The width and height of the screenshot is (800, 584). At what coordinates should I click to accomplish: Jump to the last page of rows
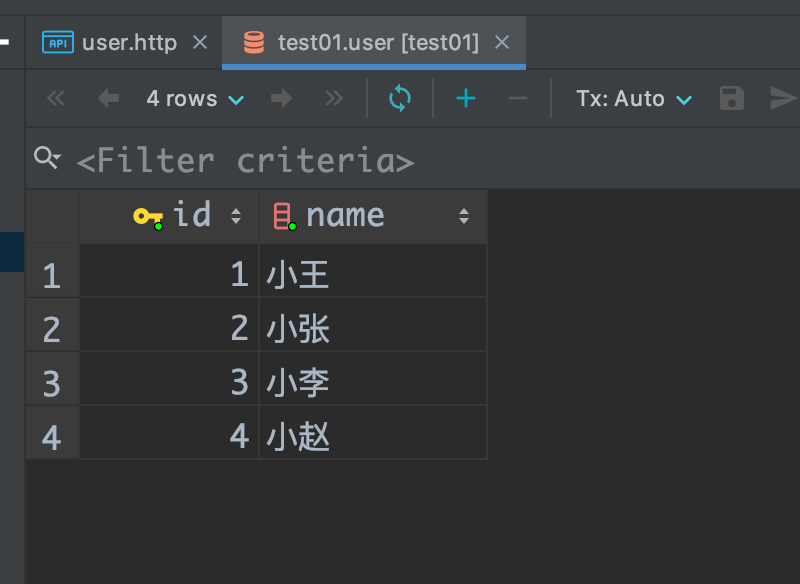pyautogui.click(x=334, y=98)
